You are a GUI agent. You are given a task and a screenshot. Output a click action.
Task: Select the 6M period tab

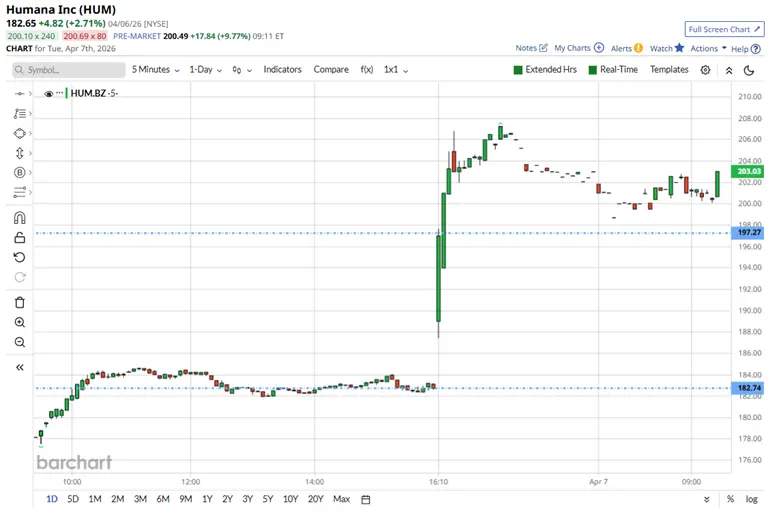[x=163, y=499]
